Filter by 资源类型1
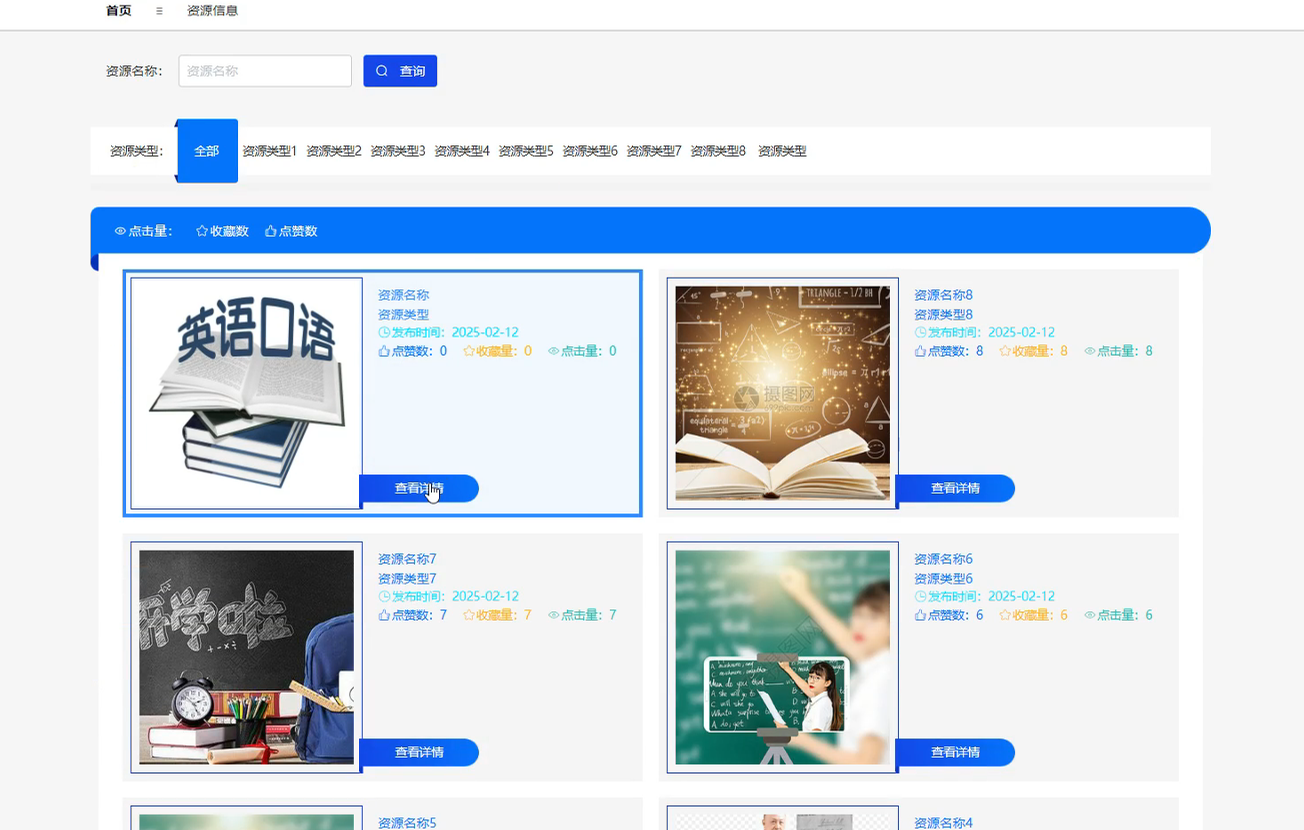 (270, 151)
